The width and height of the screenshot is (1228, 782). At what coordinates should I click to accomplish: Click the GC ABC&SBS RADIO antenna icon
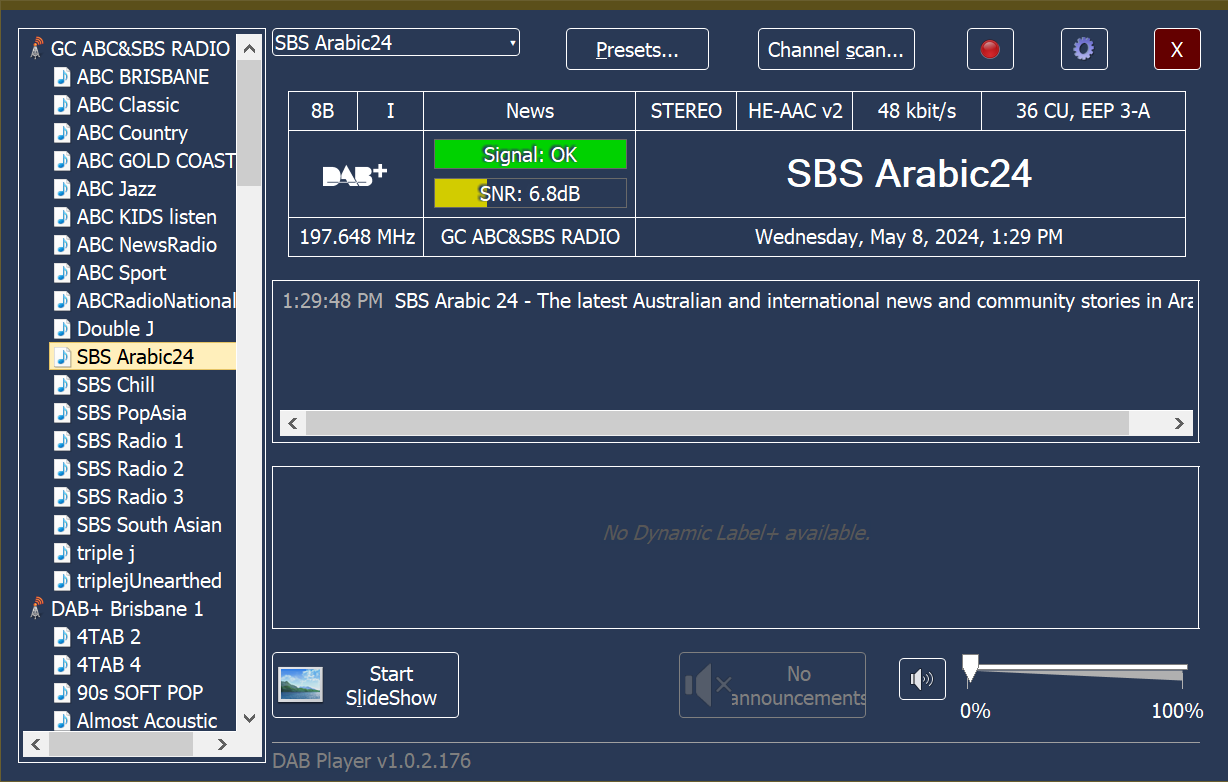click(x=37, y=49)
